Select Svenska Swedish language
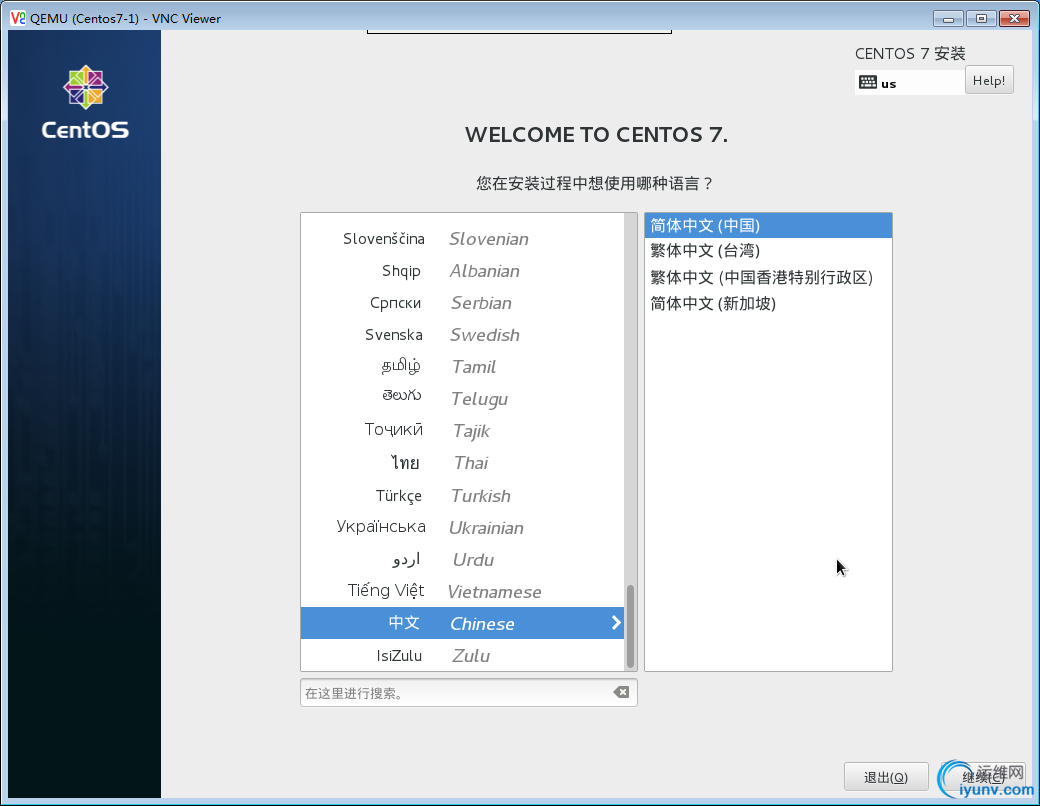1040x806 pixels. pyautogui.click(x=462, y=334)
